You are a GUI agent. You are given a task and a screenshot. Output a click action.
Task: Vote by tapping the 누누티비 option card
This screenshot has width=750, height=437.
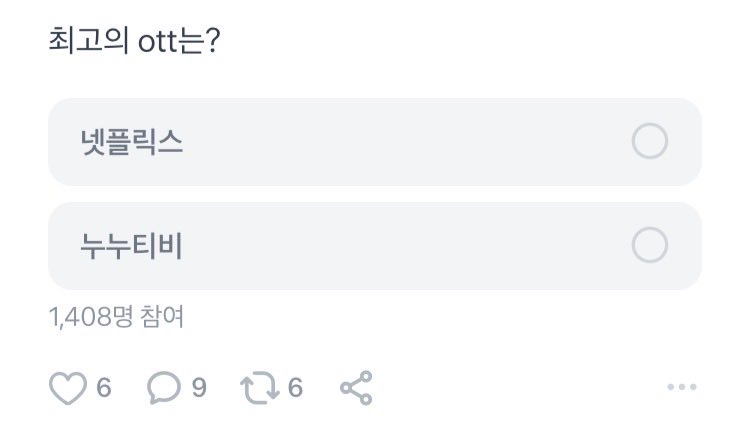[x=375, y=245]
